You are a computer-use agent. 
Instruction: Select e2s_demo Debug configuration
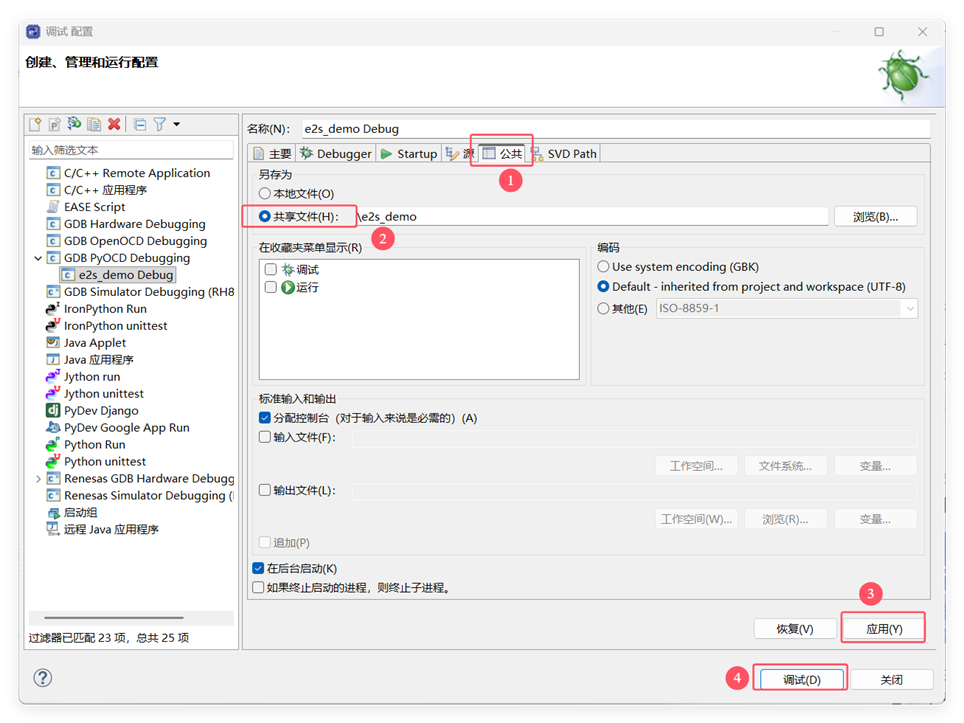point(118,275)
